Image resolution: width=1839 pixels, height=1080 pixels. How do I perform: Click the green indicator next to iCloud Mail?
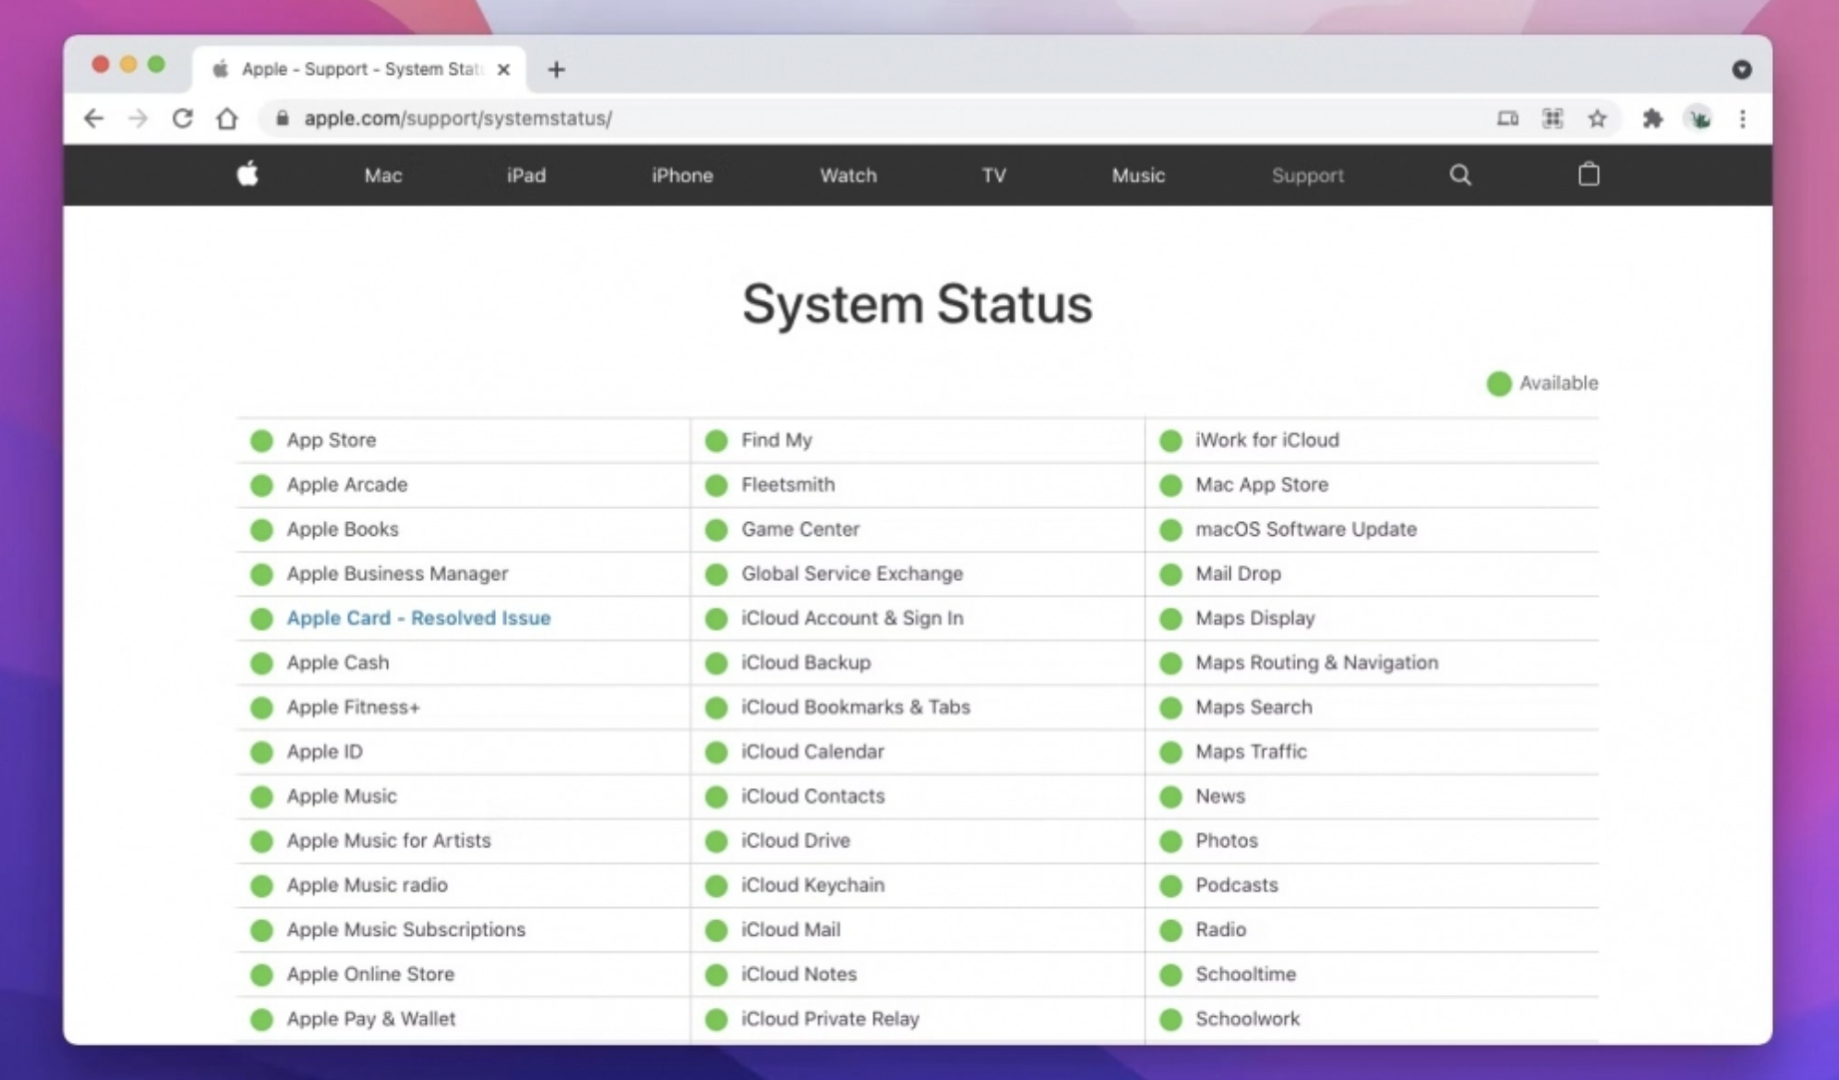pos(716,930)
